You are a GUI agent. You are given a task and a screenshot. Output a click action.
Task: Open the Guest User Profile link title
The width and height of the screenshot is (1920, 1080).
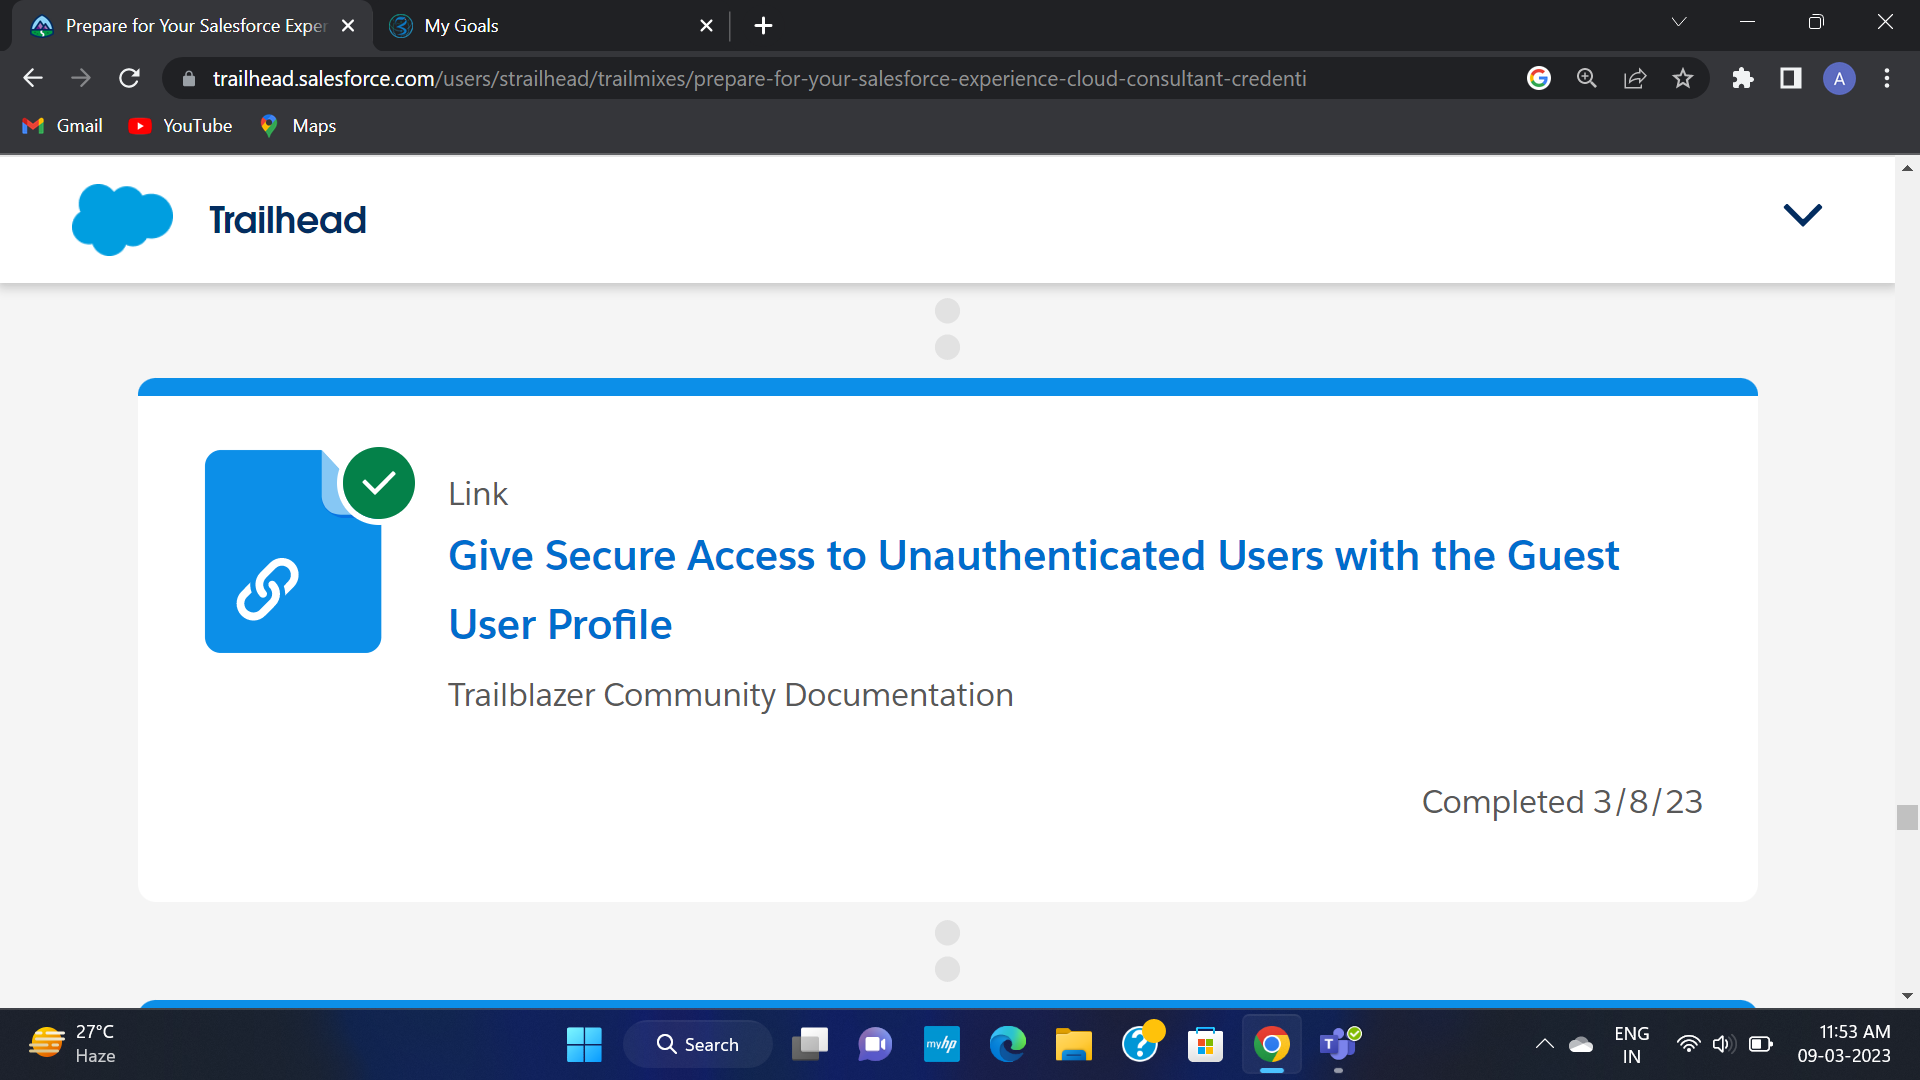pos(1033,590)
